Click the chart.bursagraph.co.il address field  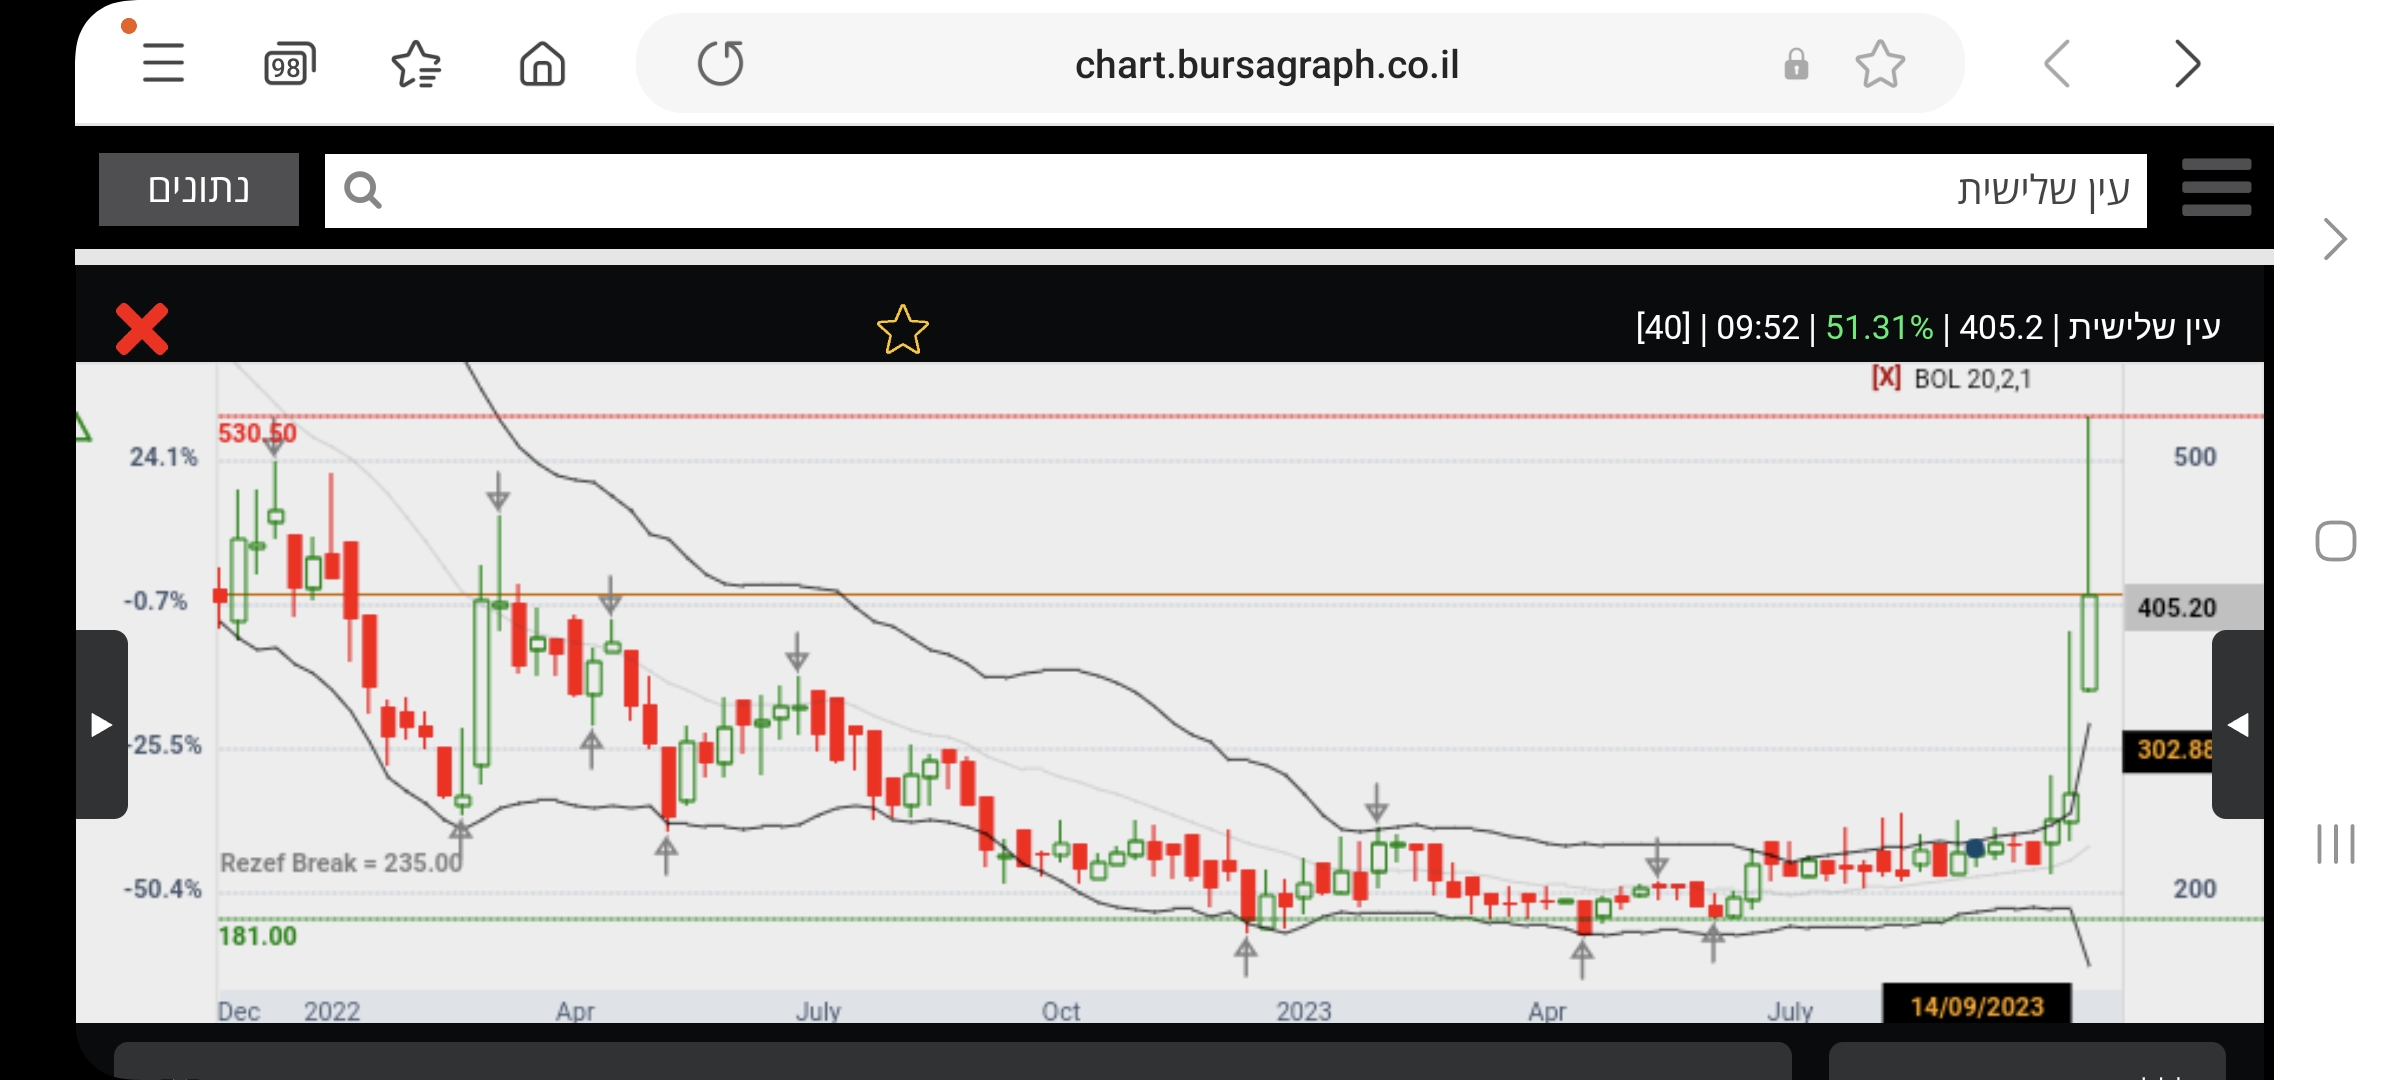(1266, 65)
